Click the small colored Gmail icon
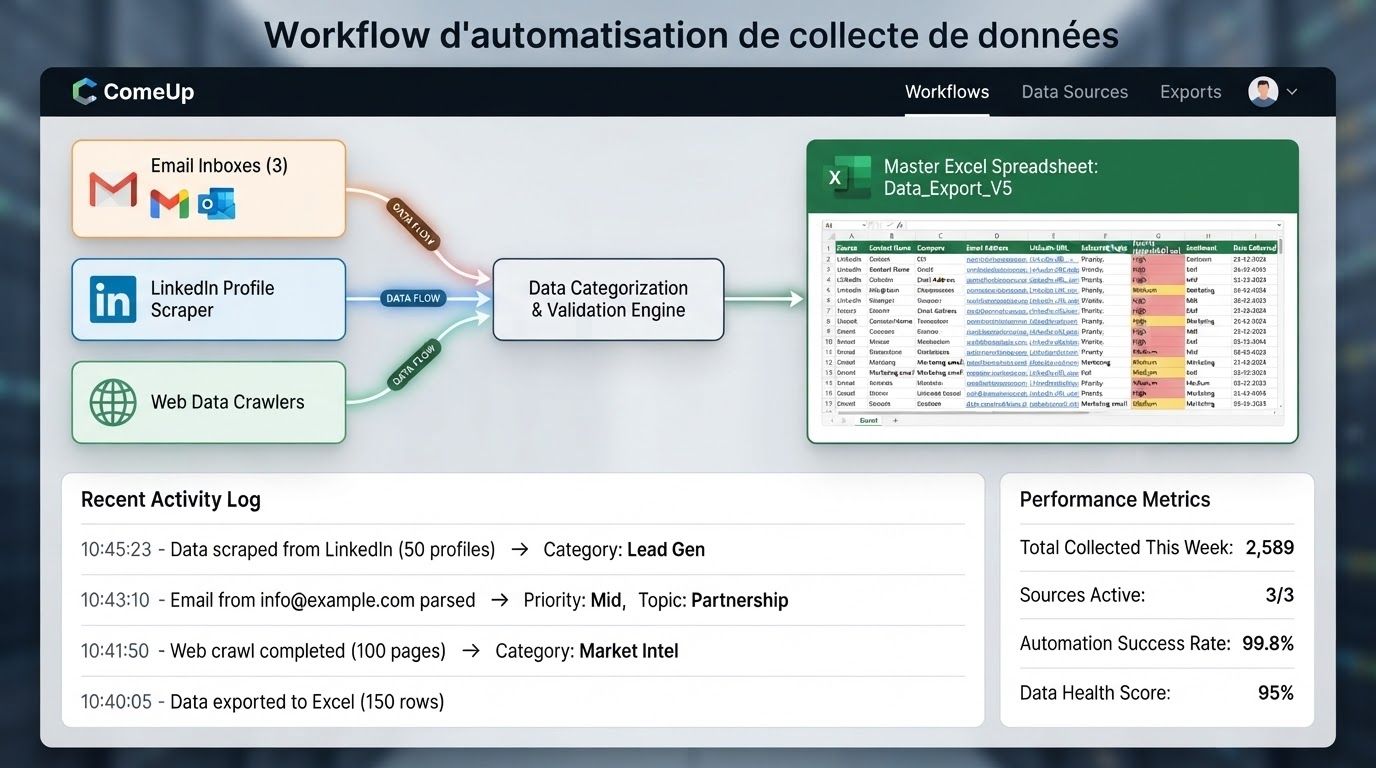1376x768 pixels. pyautogui.click(x=169, y=203)
